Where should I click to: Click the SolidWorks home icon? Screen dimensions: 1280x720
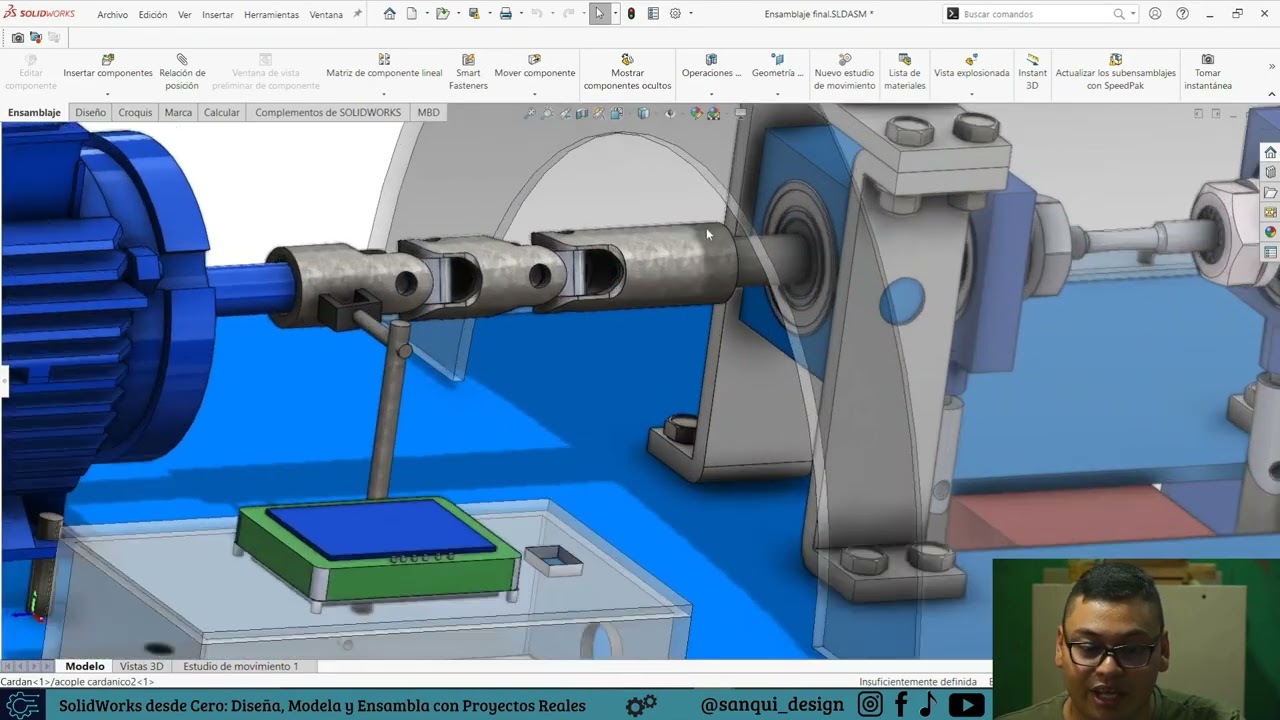[x=390, y=14]
